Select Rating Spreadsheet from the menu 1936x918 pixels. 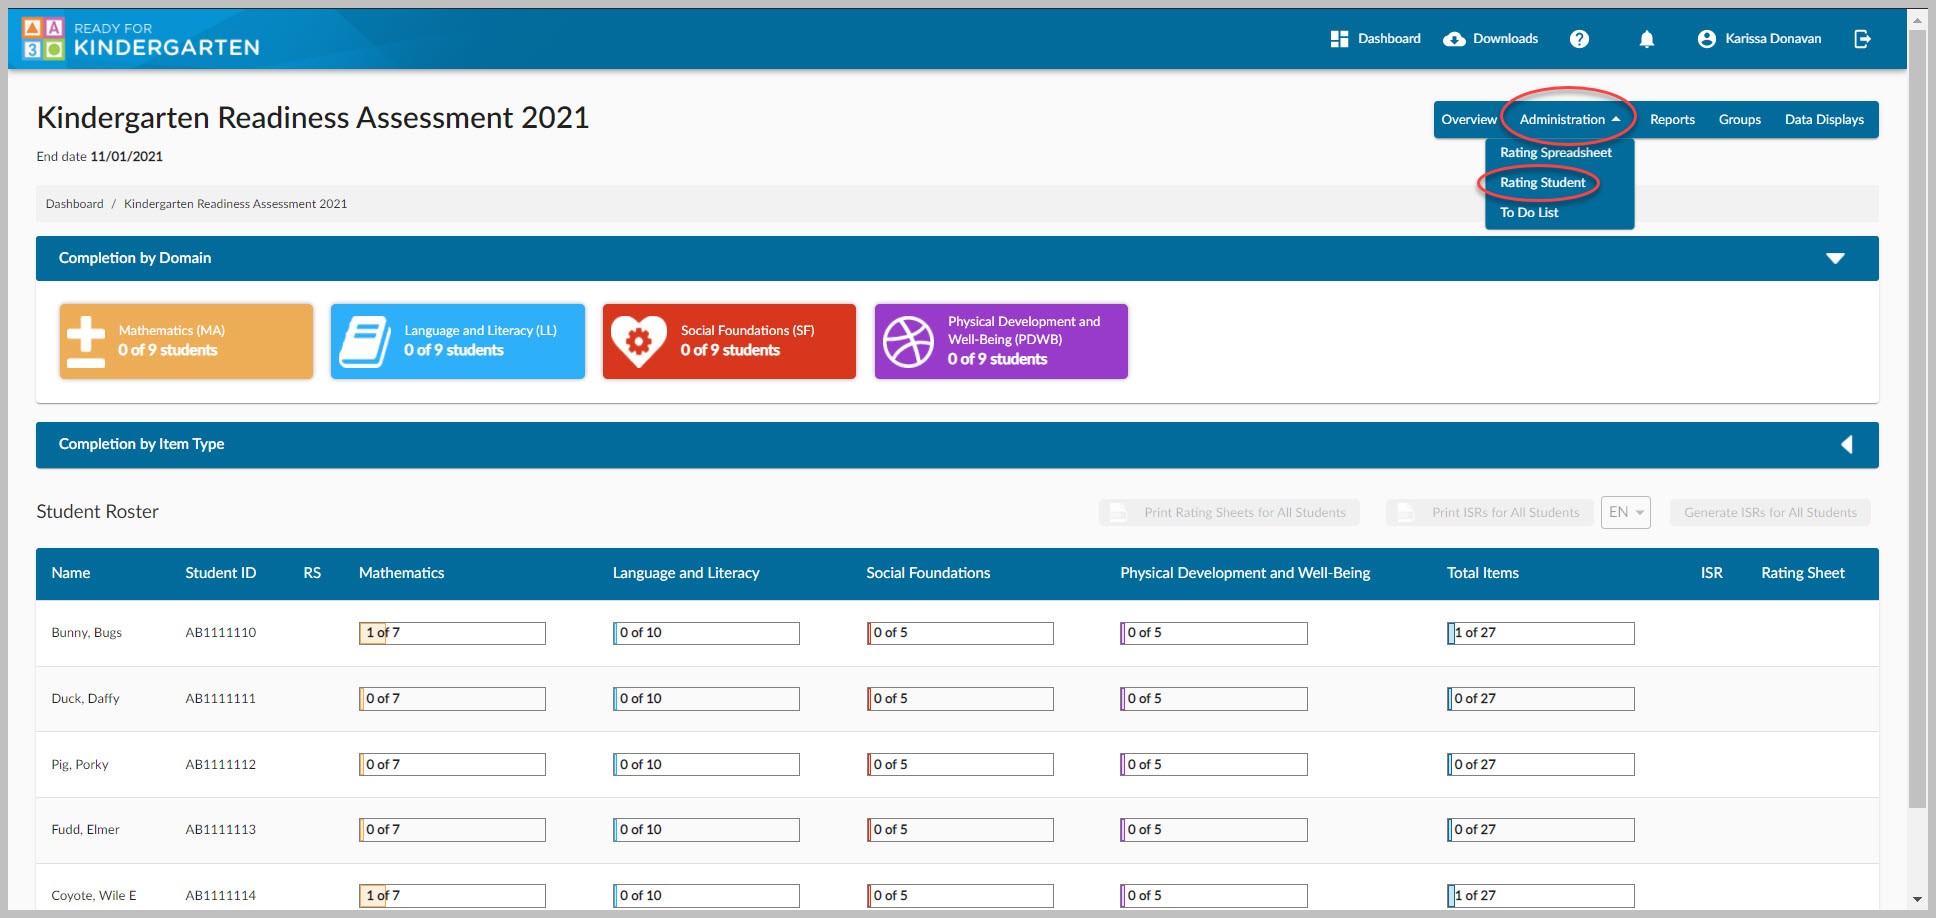coord(1556,152)
